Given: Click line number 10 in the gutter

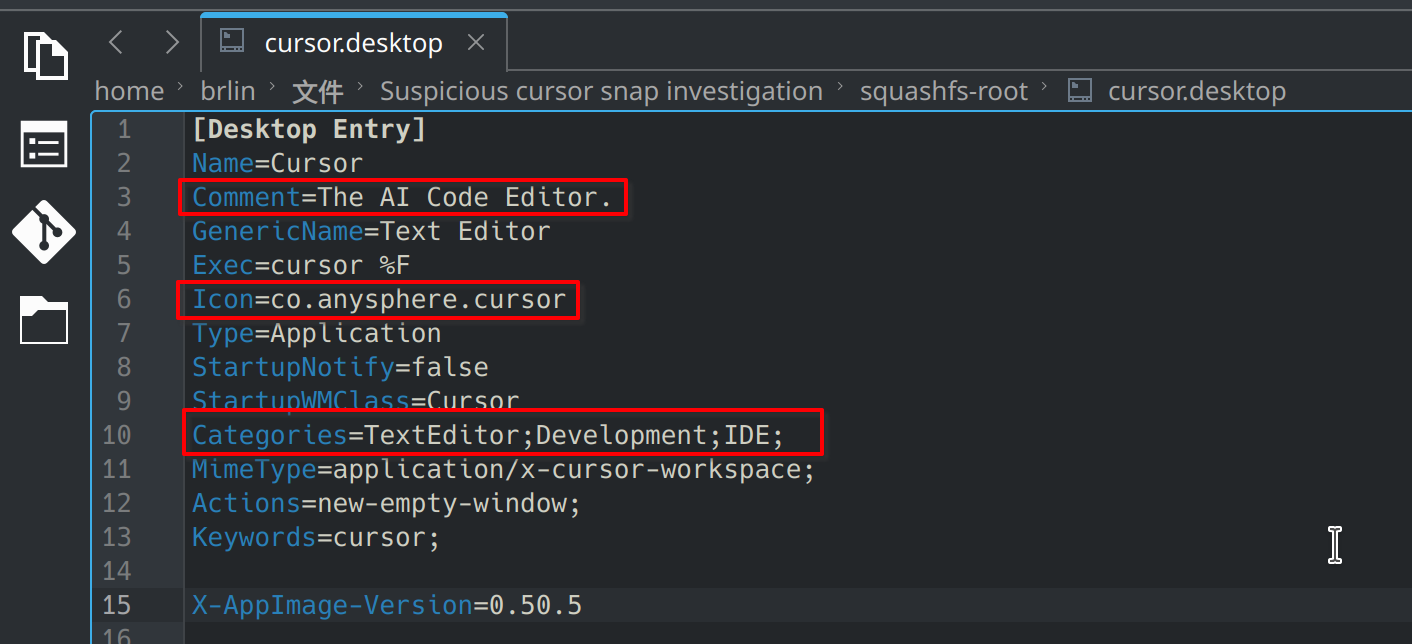Looking at the screenshot, I should point(116,435).
